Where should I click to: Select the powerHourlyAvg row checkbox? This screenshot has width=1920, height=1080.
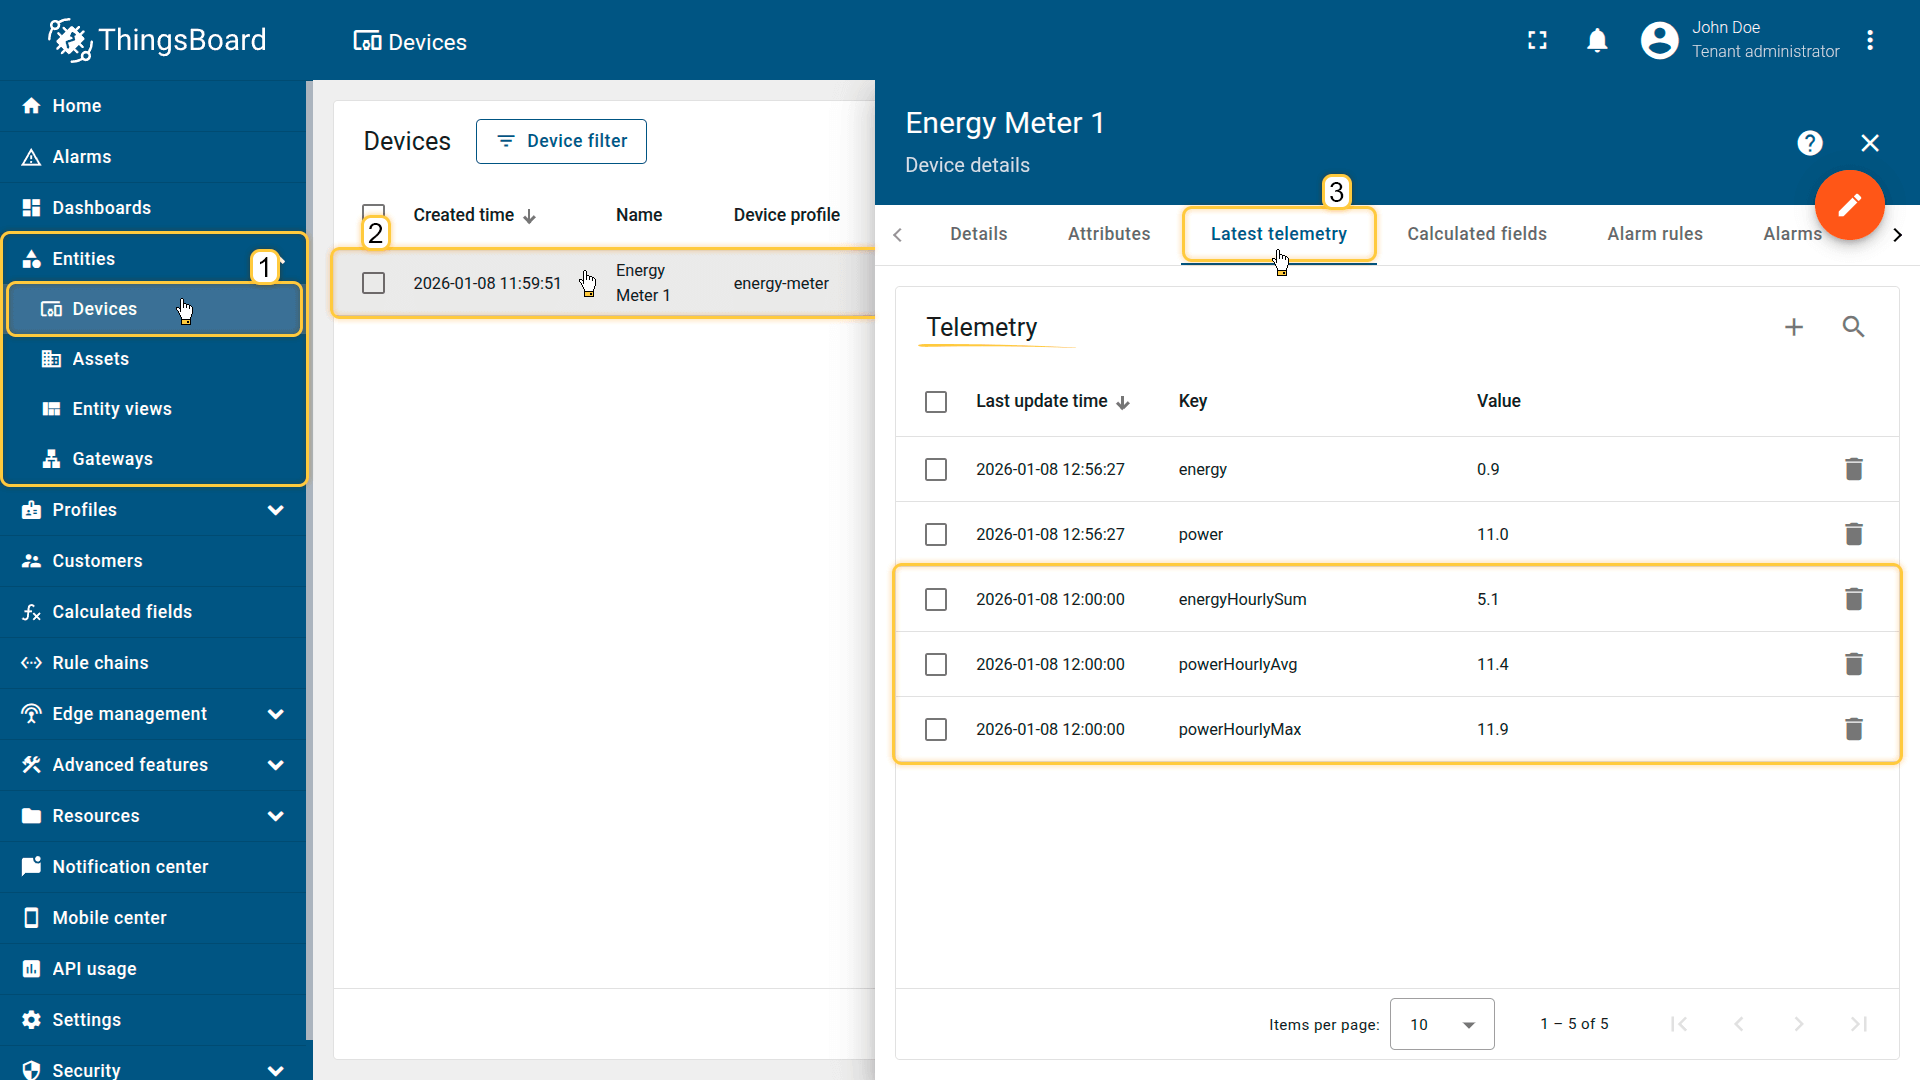[x=935, y=664]
